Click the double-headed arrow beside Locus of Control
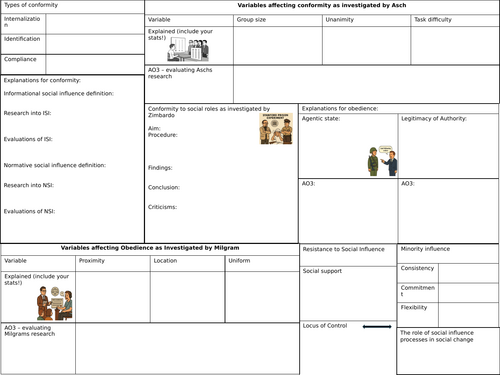Image resolution: width=500 pixels, height=375 pixels. click(377, 327)
